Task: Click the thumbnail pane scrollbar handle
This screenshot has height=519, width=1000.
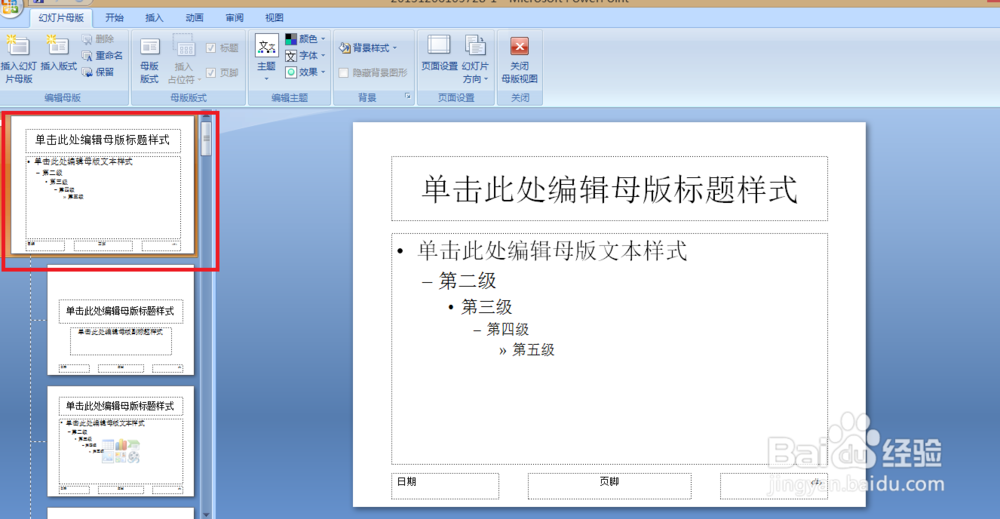Action: tap(206, 138)
